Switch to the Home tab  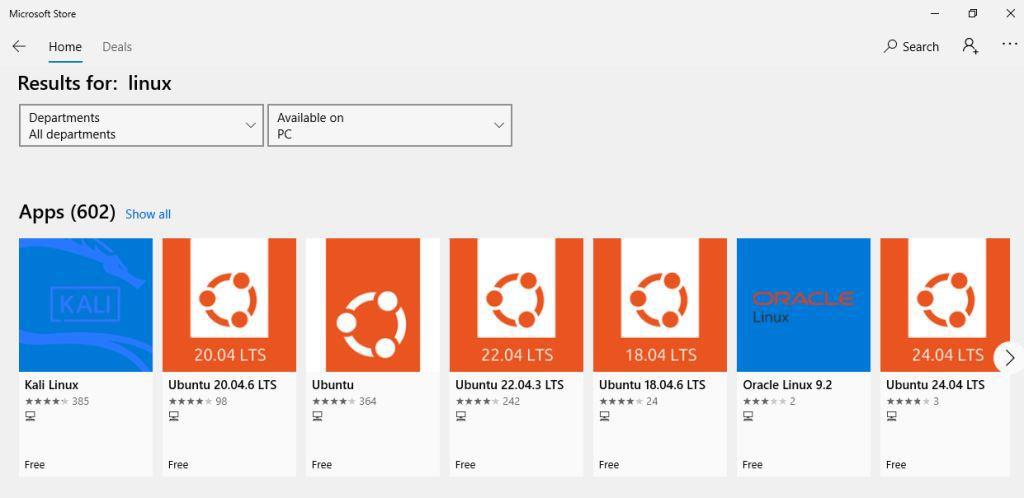(65, 47)
